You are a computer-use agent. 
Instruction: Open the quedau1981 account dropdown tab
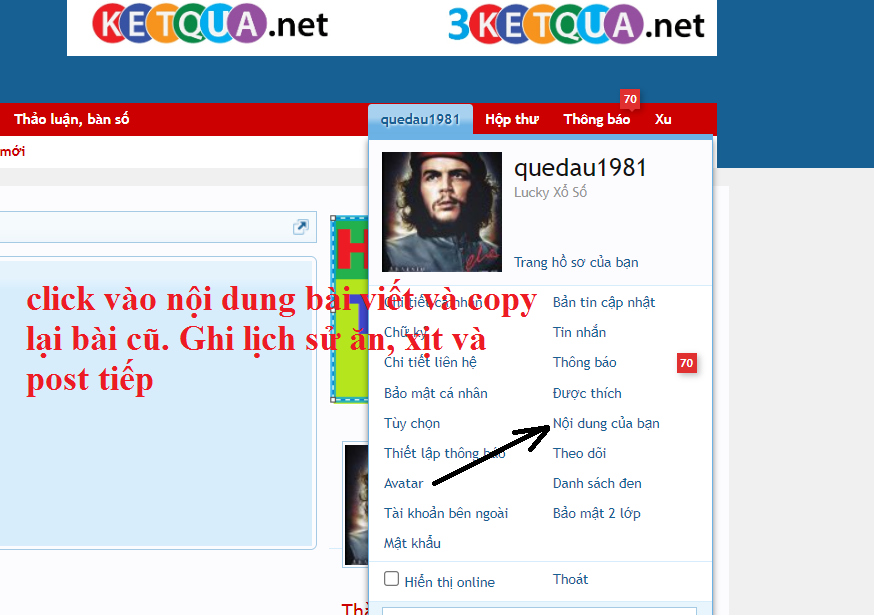point(420,119)
